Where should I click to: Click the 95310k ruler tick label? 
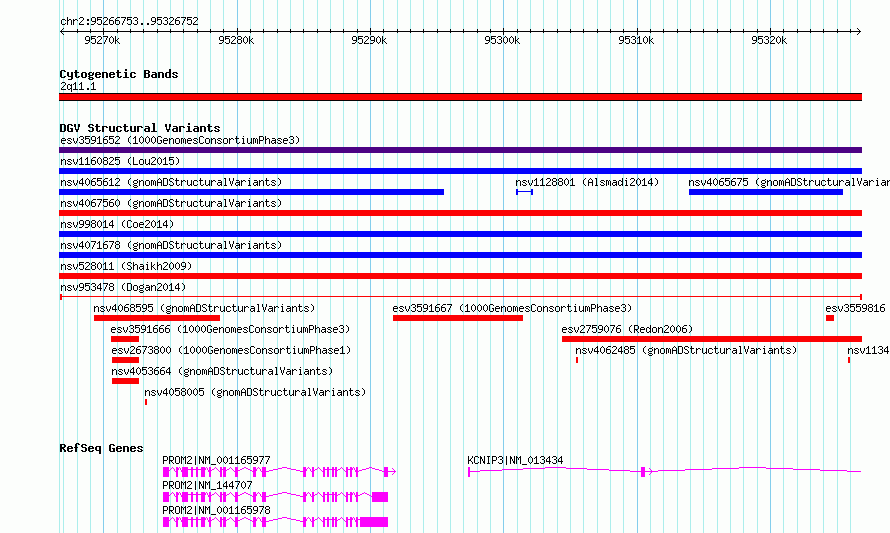point(636,40)
